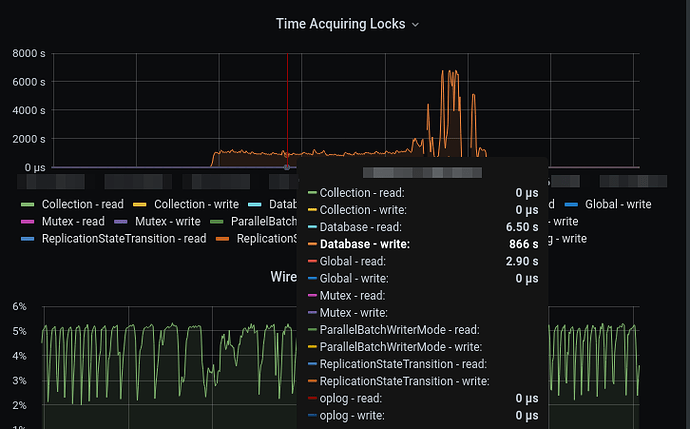
Task: Click the pink Mutex - read legend marker
Action: click(28, 221)
